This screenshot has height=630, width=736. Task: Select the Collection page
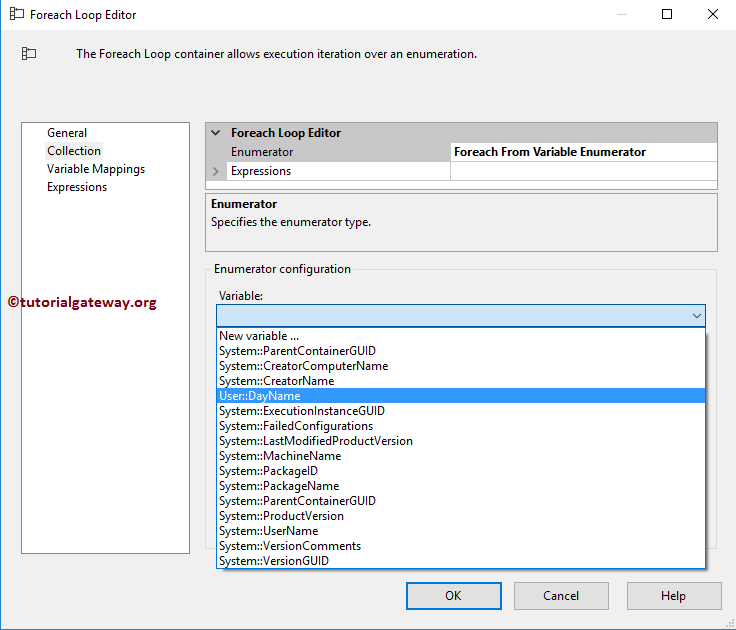pos(74,151)
